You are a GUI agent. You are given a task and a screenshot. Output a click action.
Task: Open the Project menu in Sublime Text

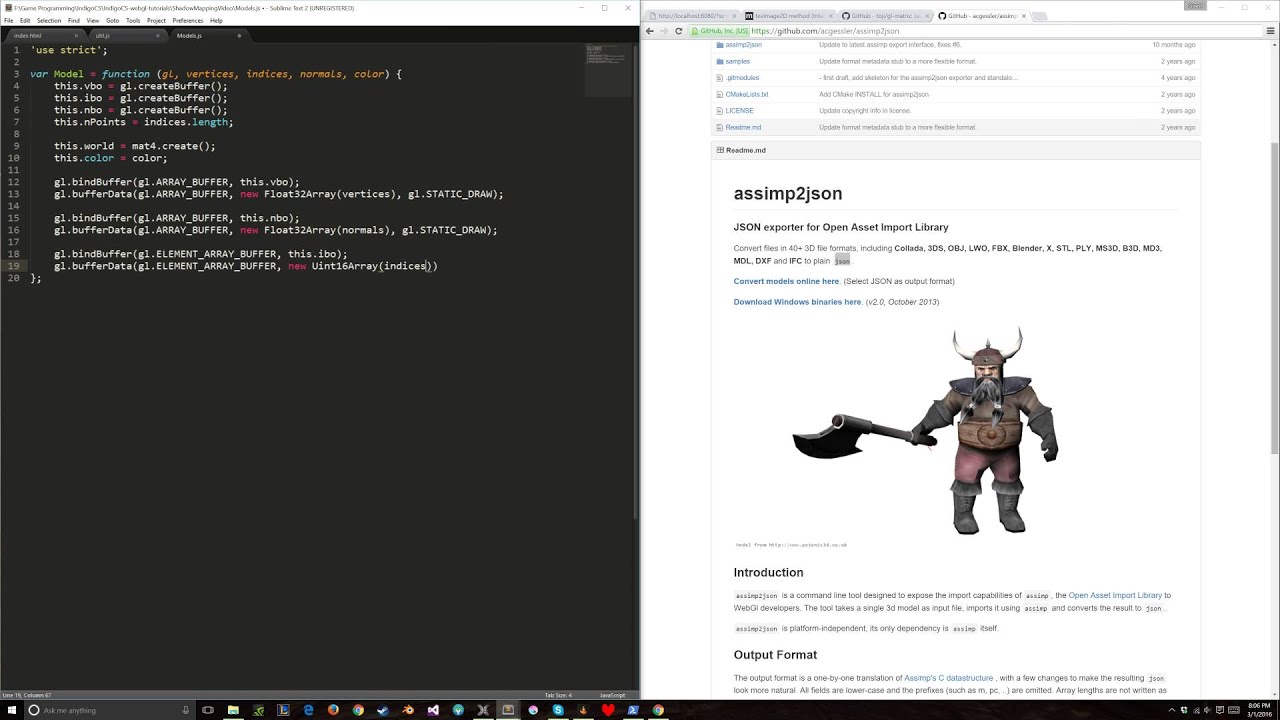pos(157,20)
